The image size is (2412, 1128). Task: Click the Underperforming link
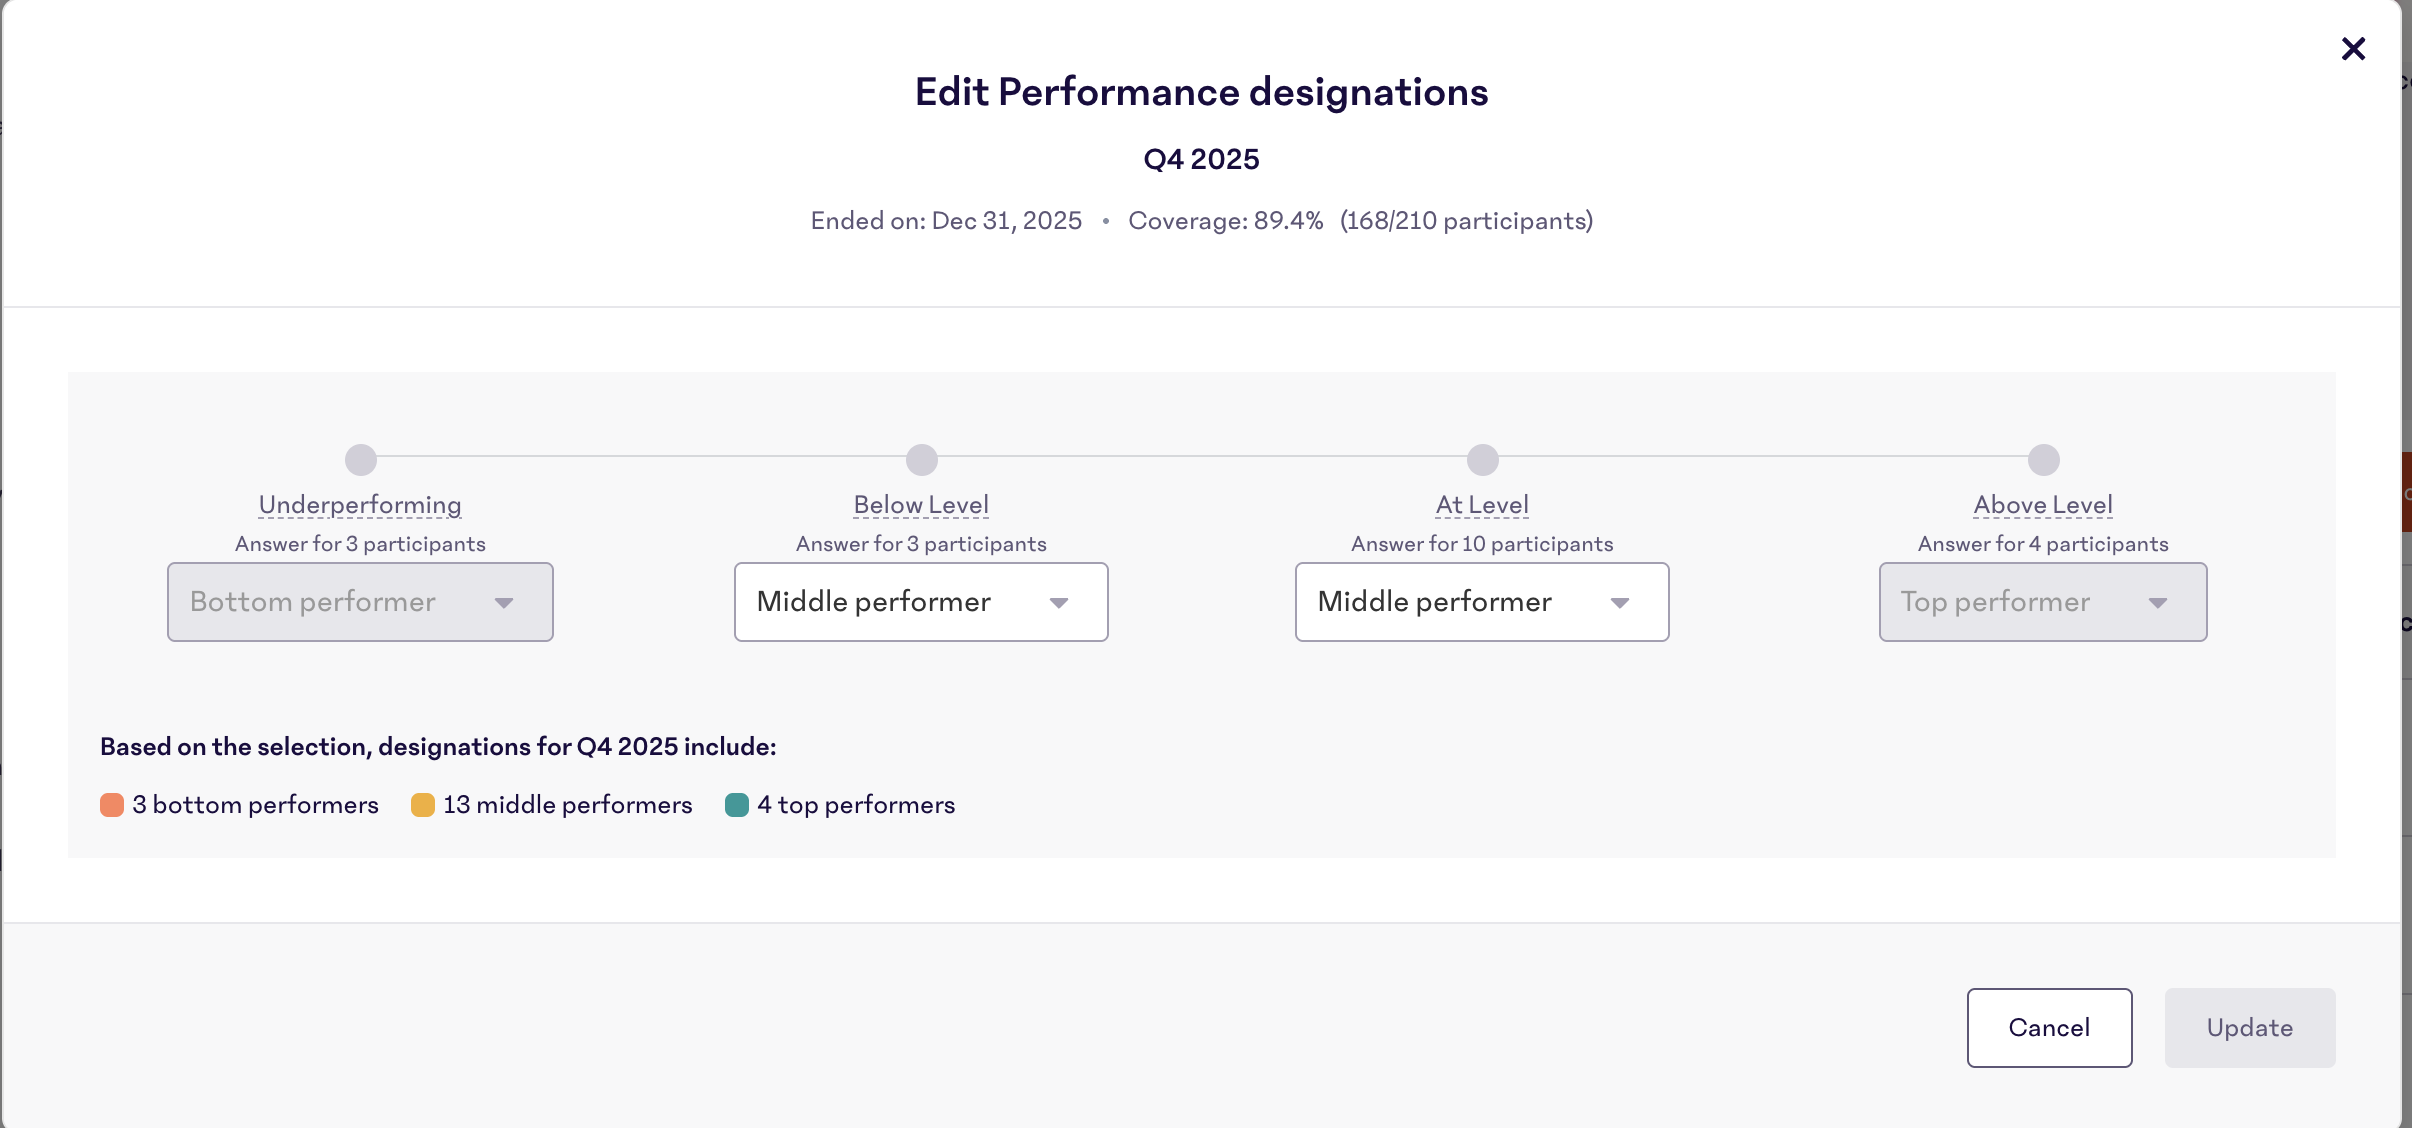pyautogui.click(x=360, y=504)
